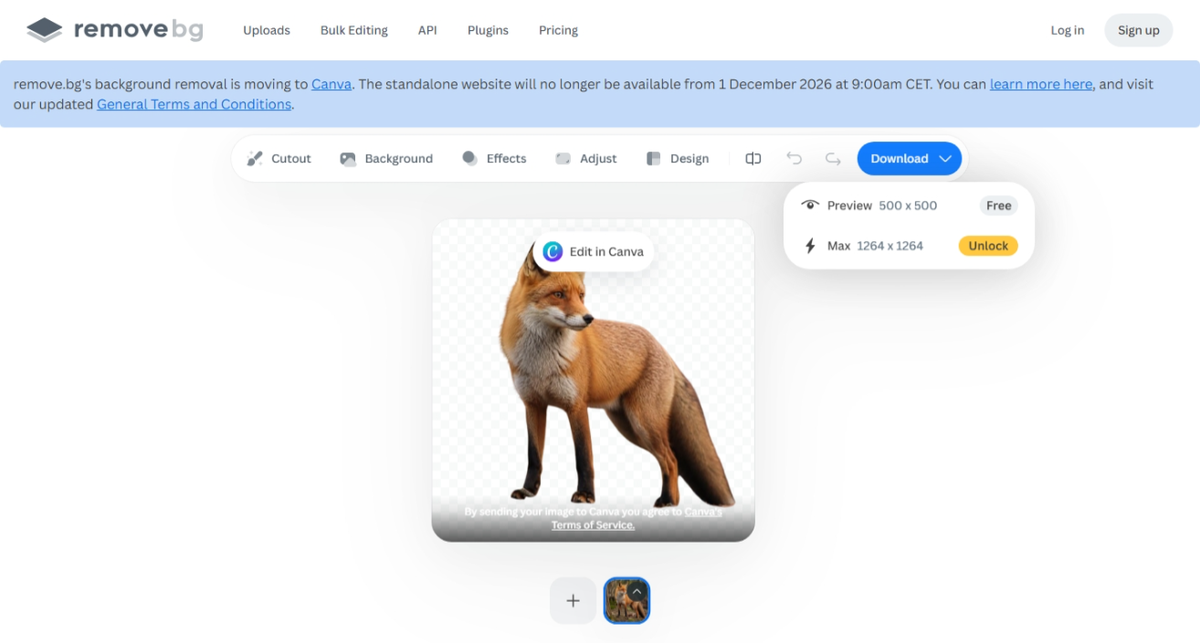Follow the Canva link in banner
The width and height of the screenshot is (1200, 643).
331,84
